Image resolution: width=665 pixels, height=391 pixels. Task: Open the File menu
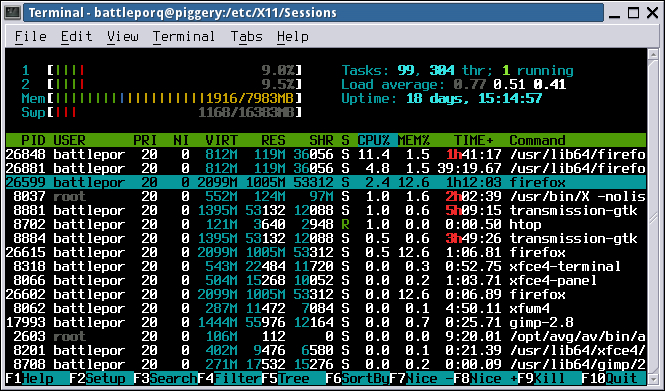tap(31, 37)
